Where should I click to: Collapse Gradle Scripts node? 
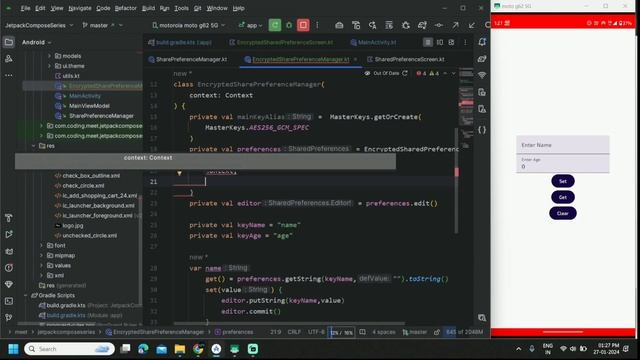(x=26, y=296)
